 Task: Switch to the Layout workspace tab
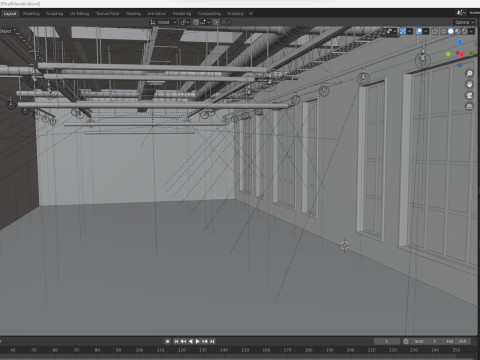(10, 14)
